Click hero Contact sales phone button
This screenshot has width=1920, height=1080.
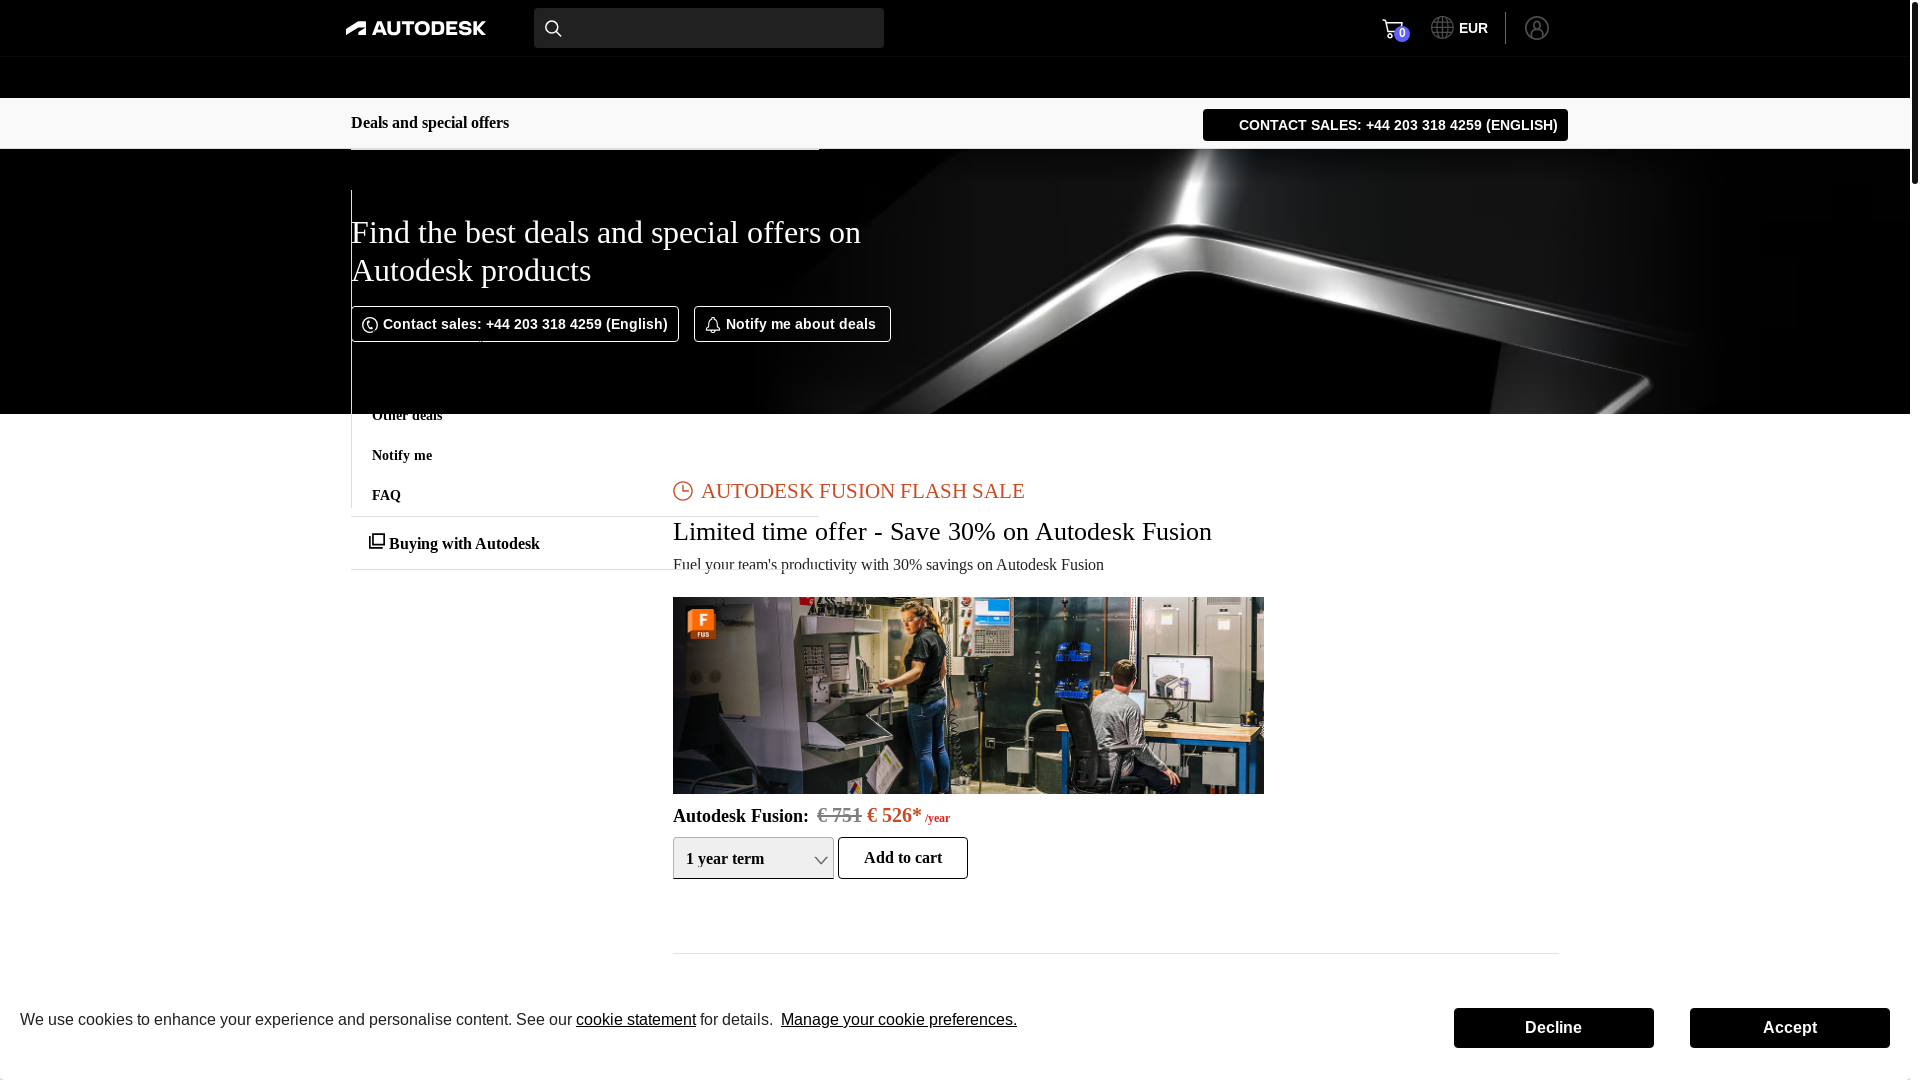pos(515,324)
